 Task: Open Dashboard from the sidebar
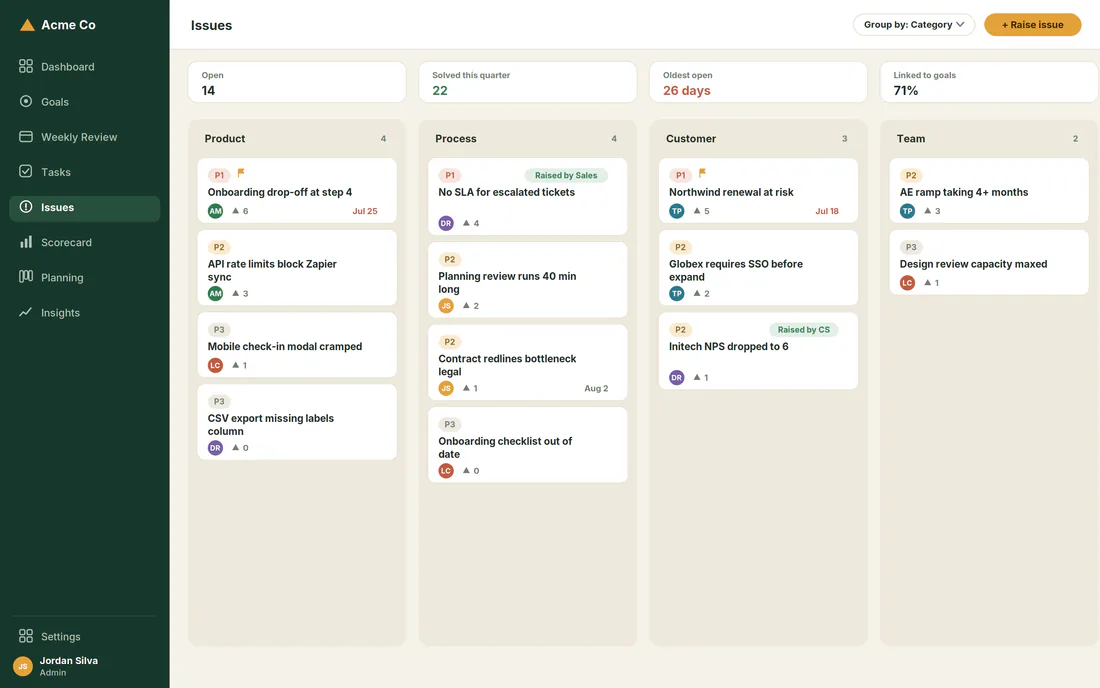(x=84, y=67)
